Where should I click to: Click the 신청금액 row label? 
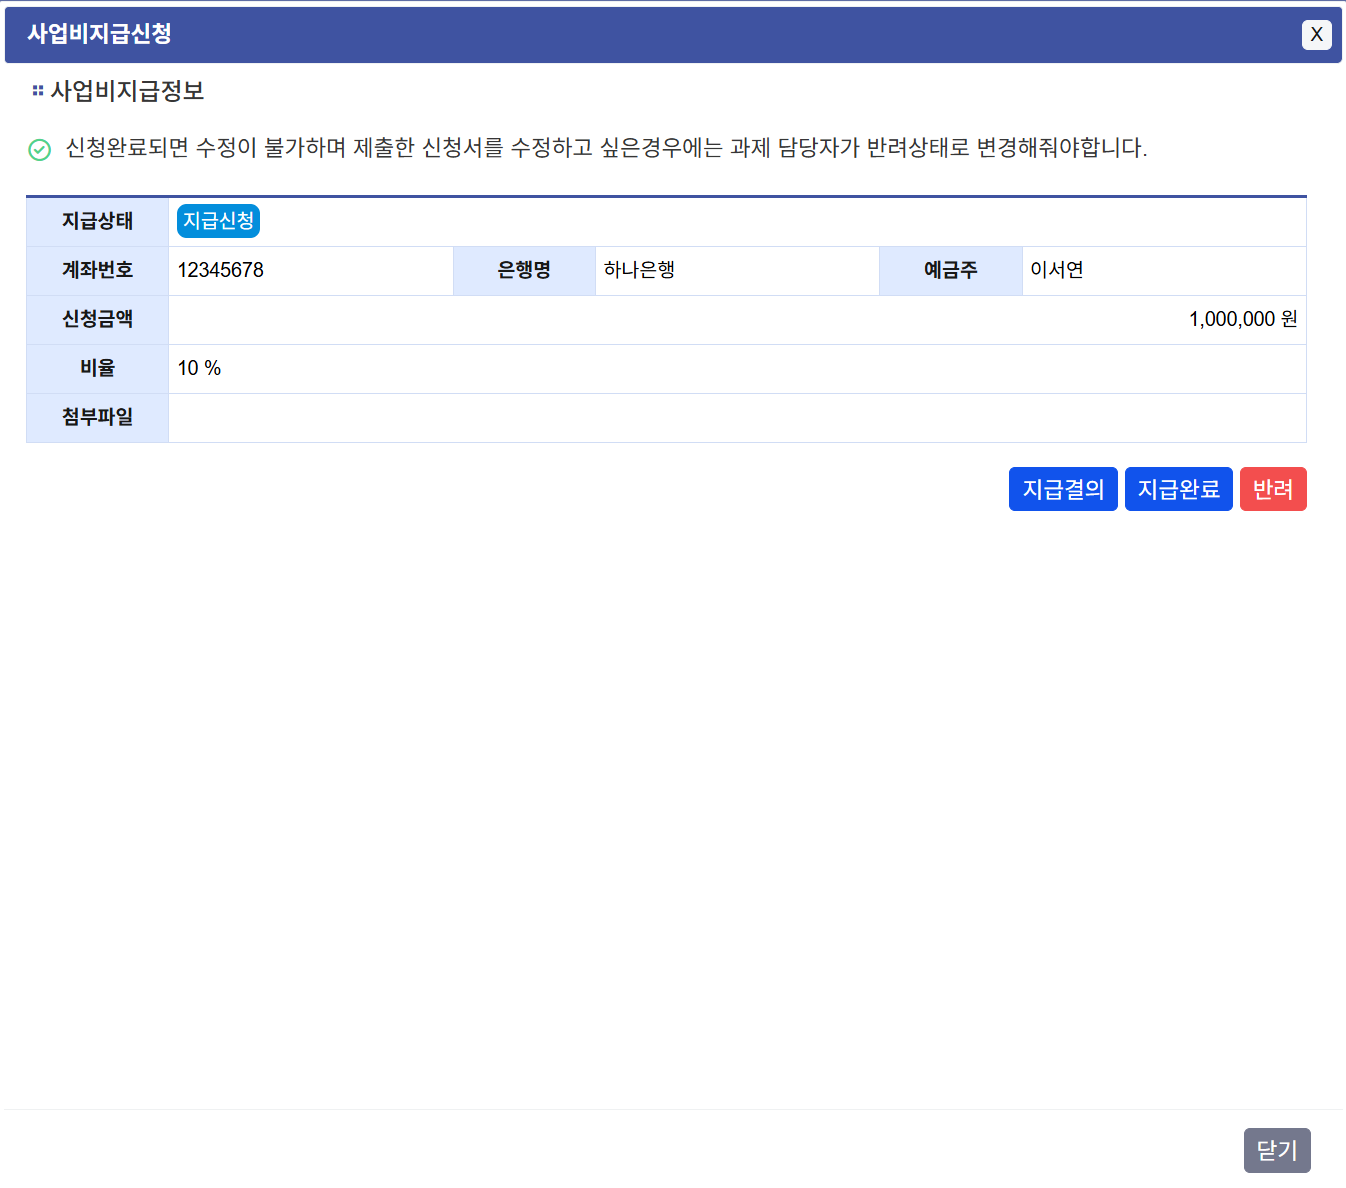(x=98, y=319)
